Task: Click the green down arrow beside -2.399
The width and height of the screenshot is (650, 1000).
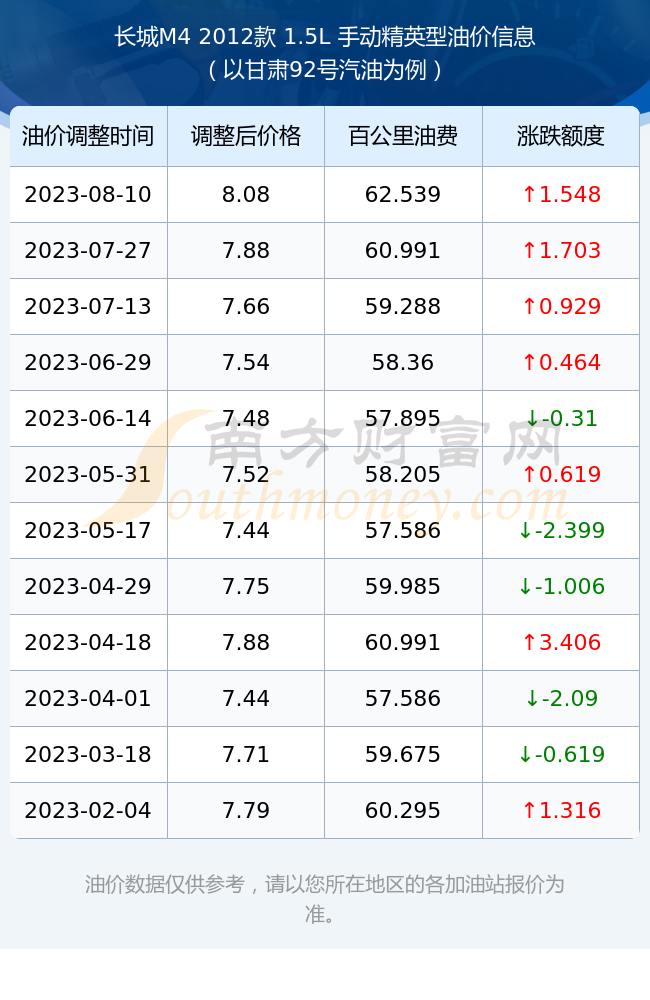Action: [x=525, y=530]
